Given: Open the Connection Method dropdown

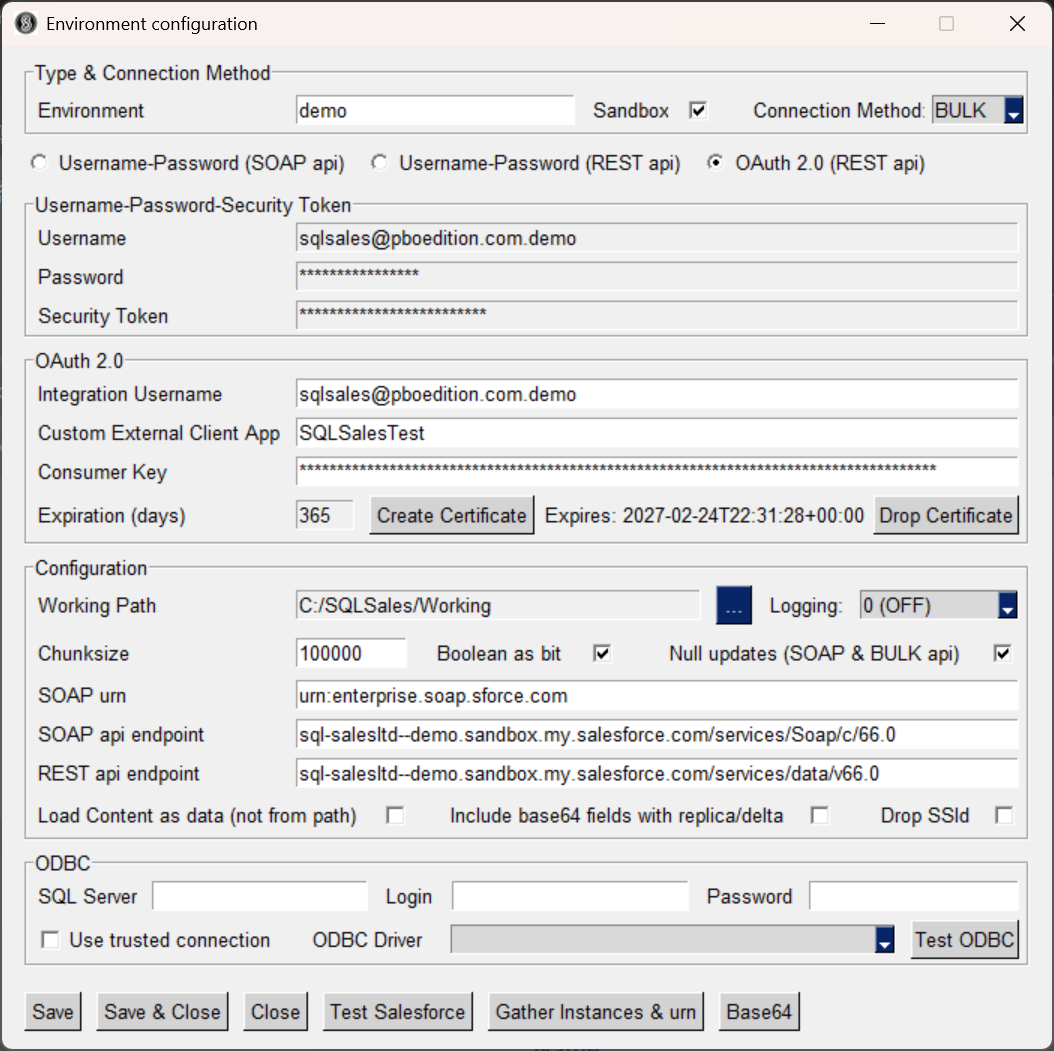Looking at the screenshot, I should click(1013, 111).
